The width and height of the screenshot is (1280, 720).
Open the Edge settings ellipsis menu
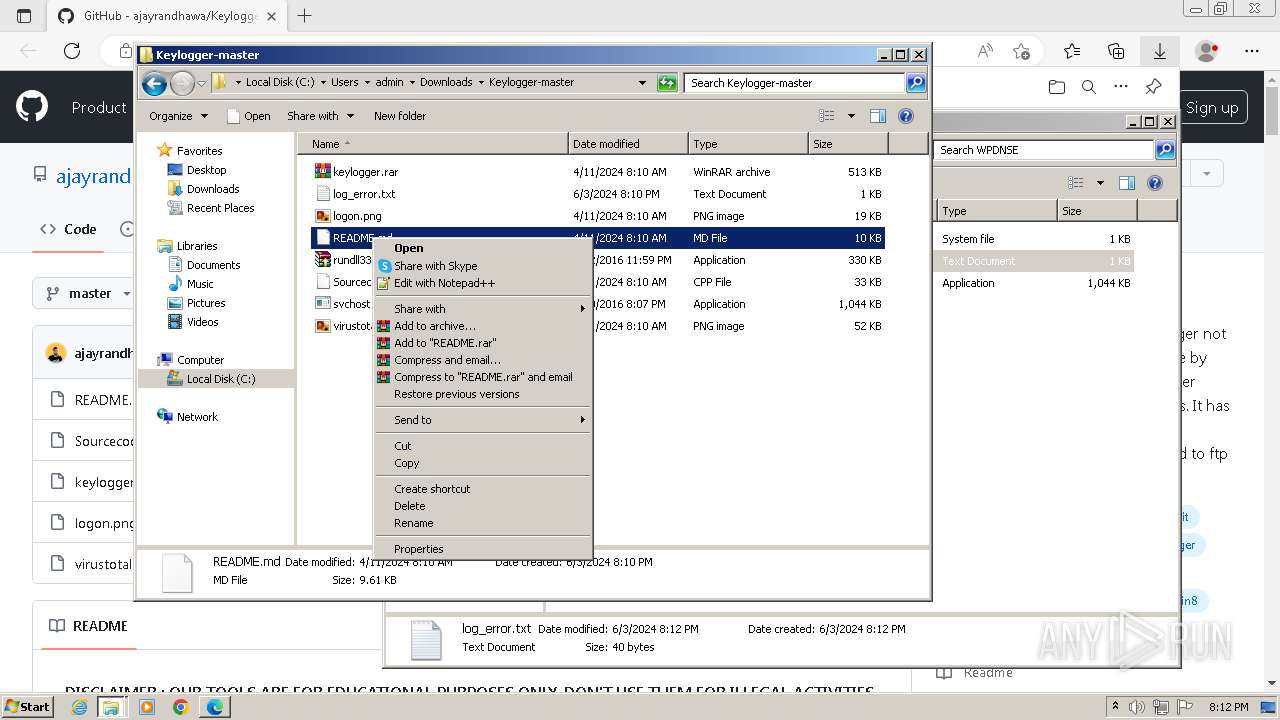tap(1252, 51)
